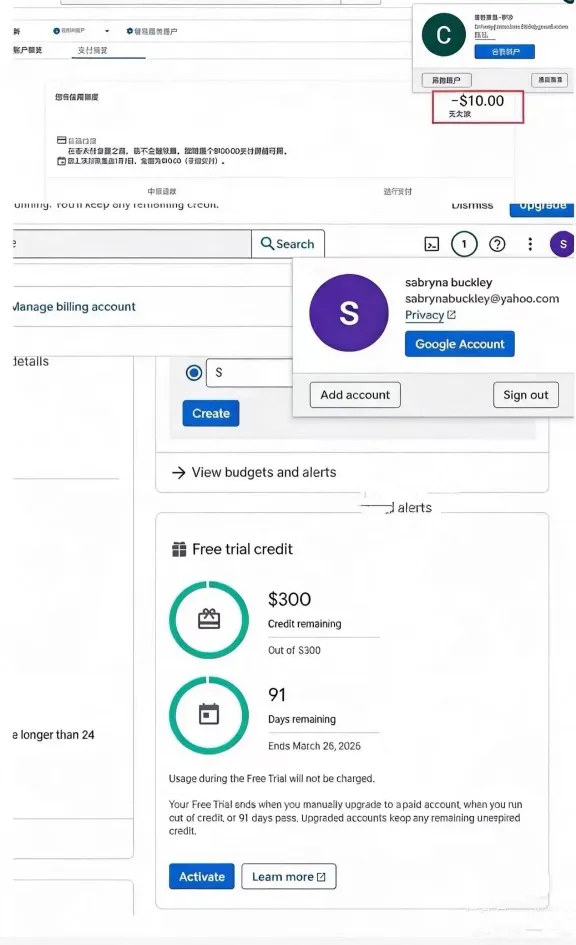
Task: Open the three-dot more options menu
Action: click(530, 243)
